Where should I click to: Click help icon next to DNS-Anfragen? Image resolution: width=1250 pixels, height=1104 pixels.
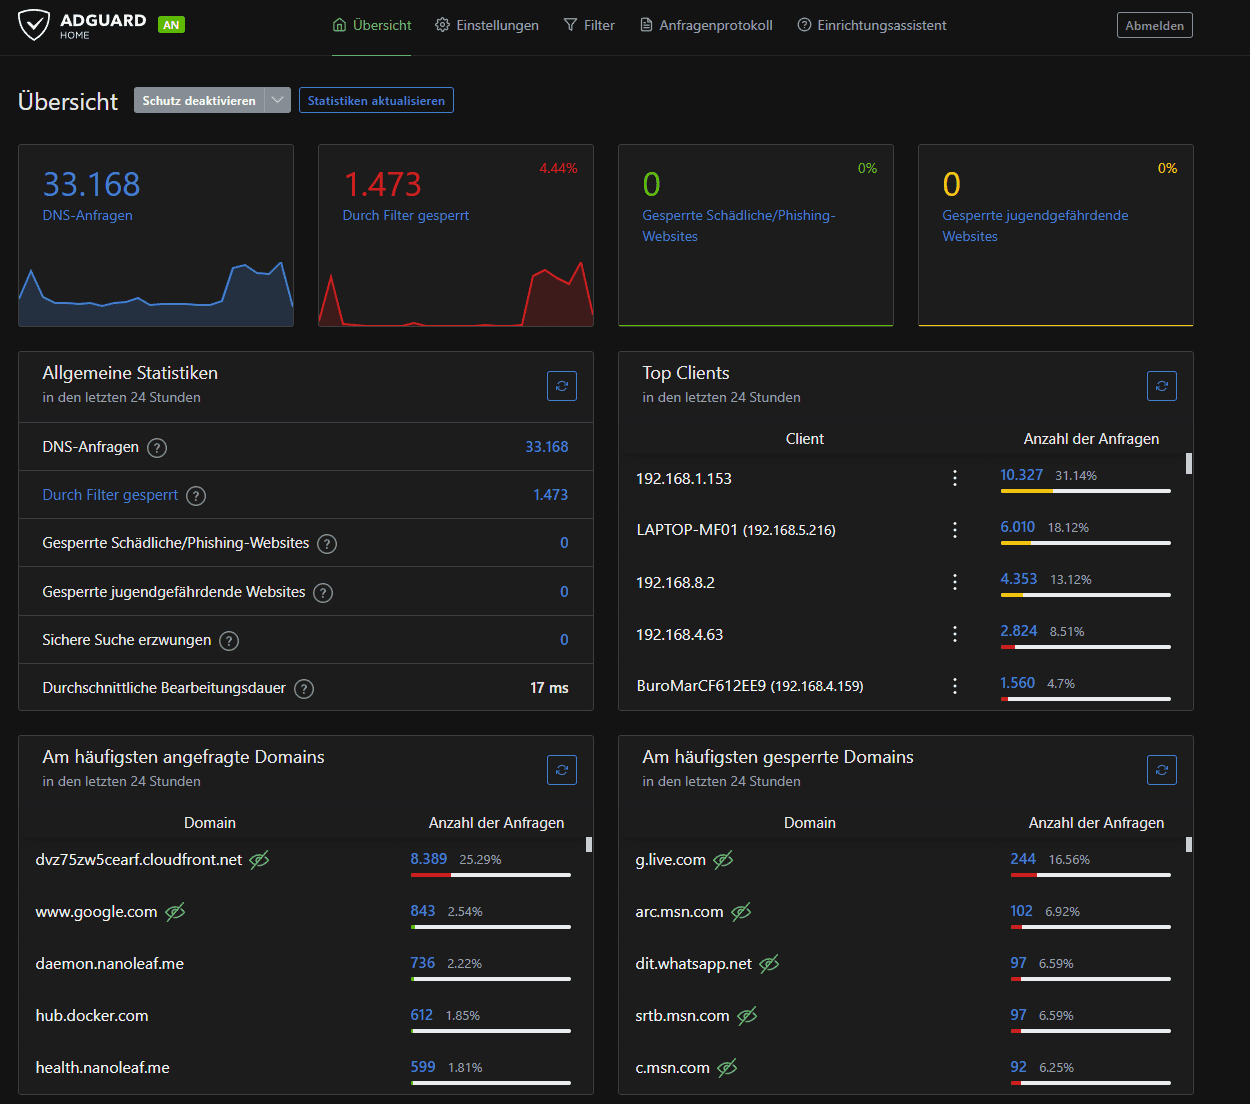coord(157,448)
